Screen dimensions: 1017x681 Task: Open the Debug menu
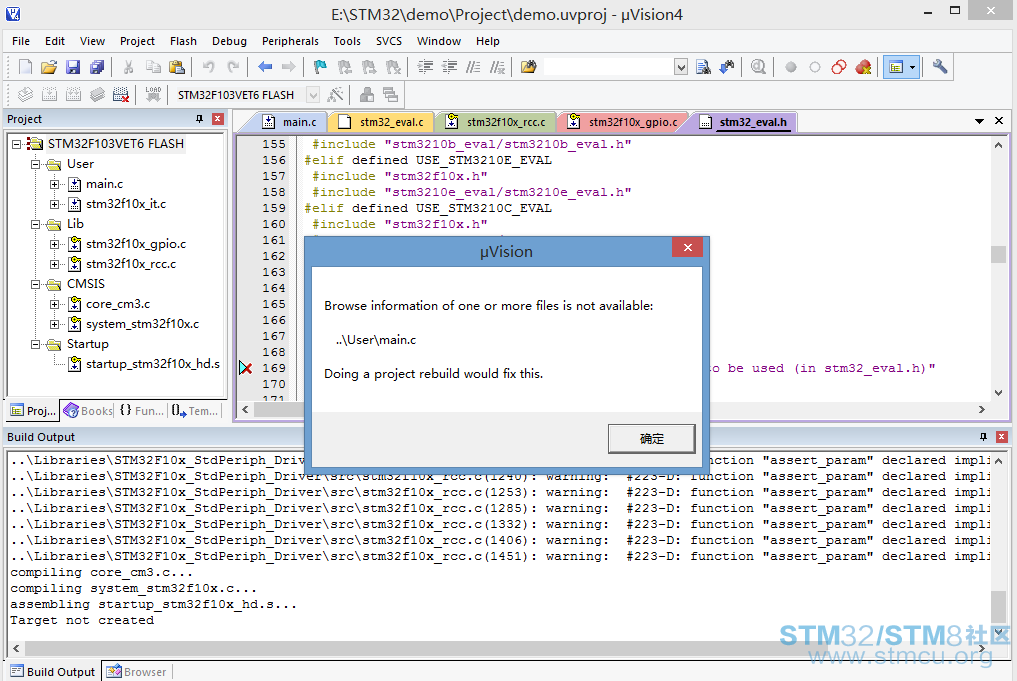point(229,41)
